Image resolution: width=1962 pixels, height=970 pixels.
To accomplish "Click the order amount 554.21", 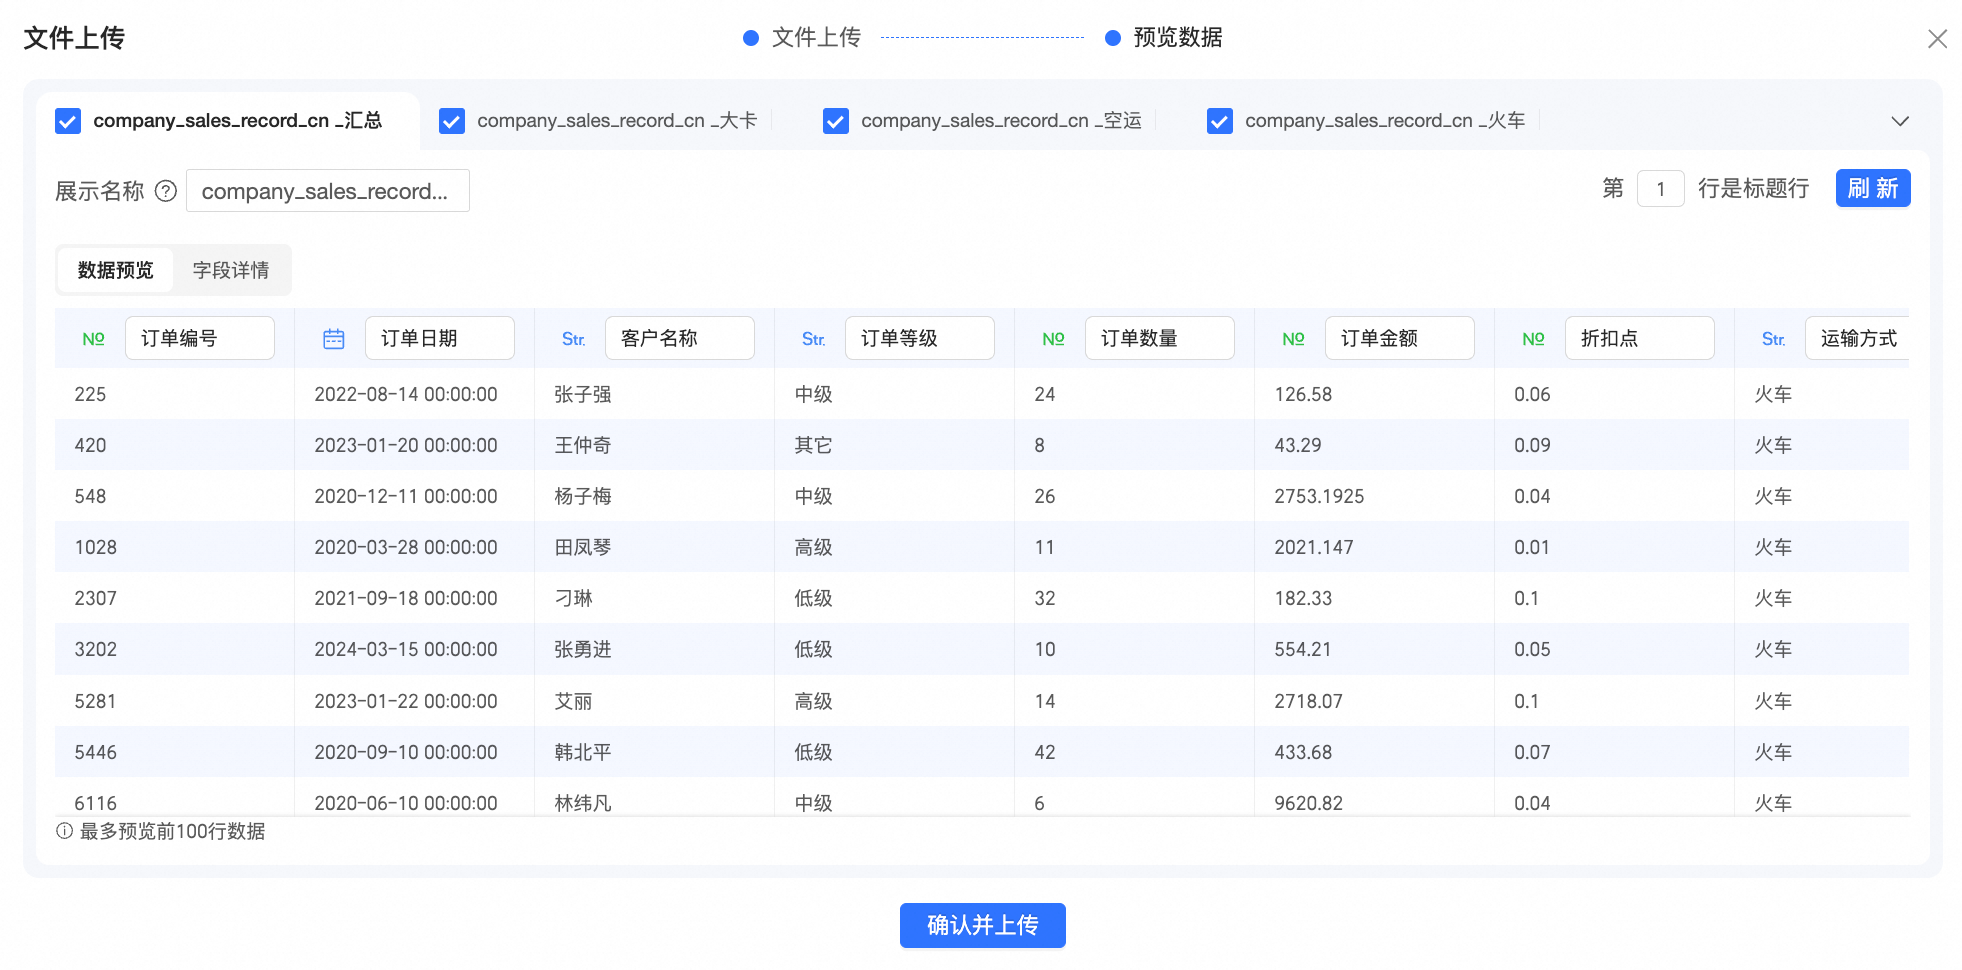I will click(x=1303, y=649).
